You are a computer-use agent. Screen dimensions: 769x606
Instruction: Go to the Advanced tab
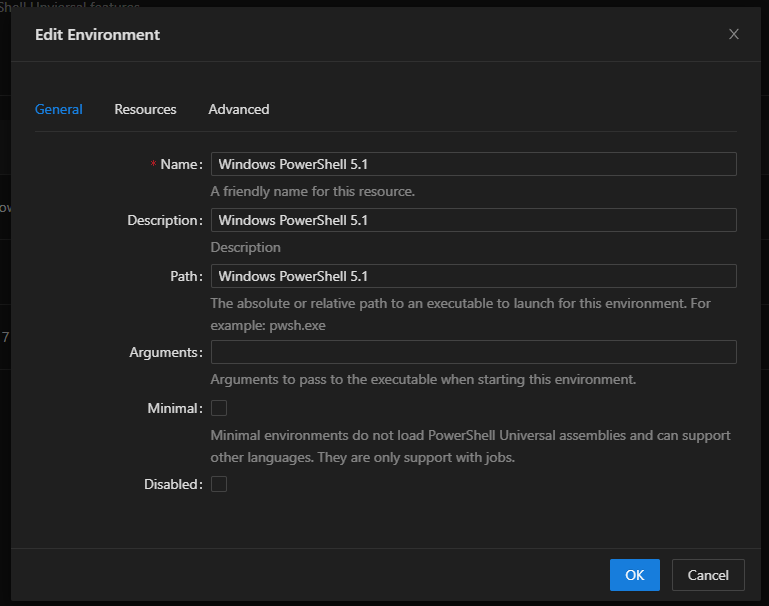point(238,109)
